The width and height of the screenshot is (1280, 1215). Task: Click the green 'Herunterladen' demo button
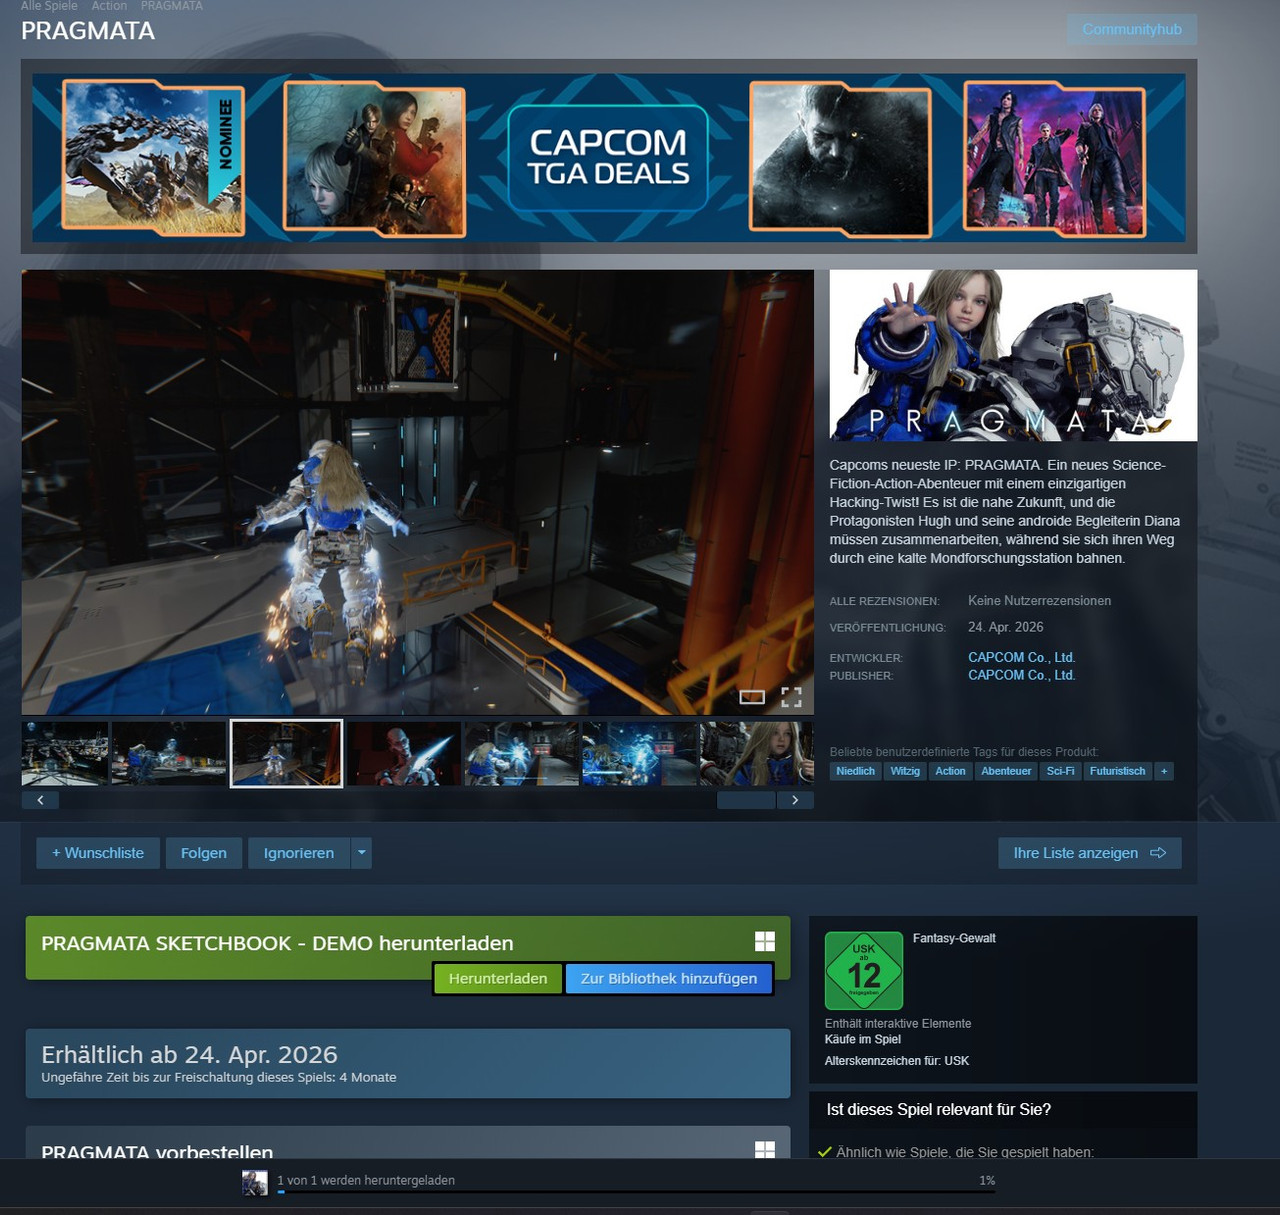[x=498, y=978]
